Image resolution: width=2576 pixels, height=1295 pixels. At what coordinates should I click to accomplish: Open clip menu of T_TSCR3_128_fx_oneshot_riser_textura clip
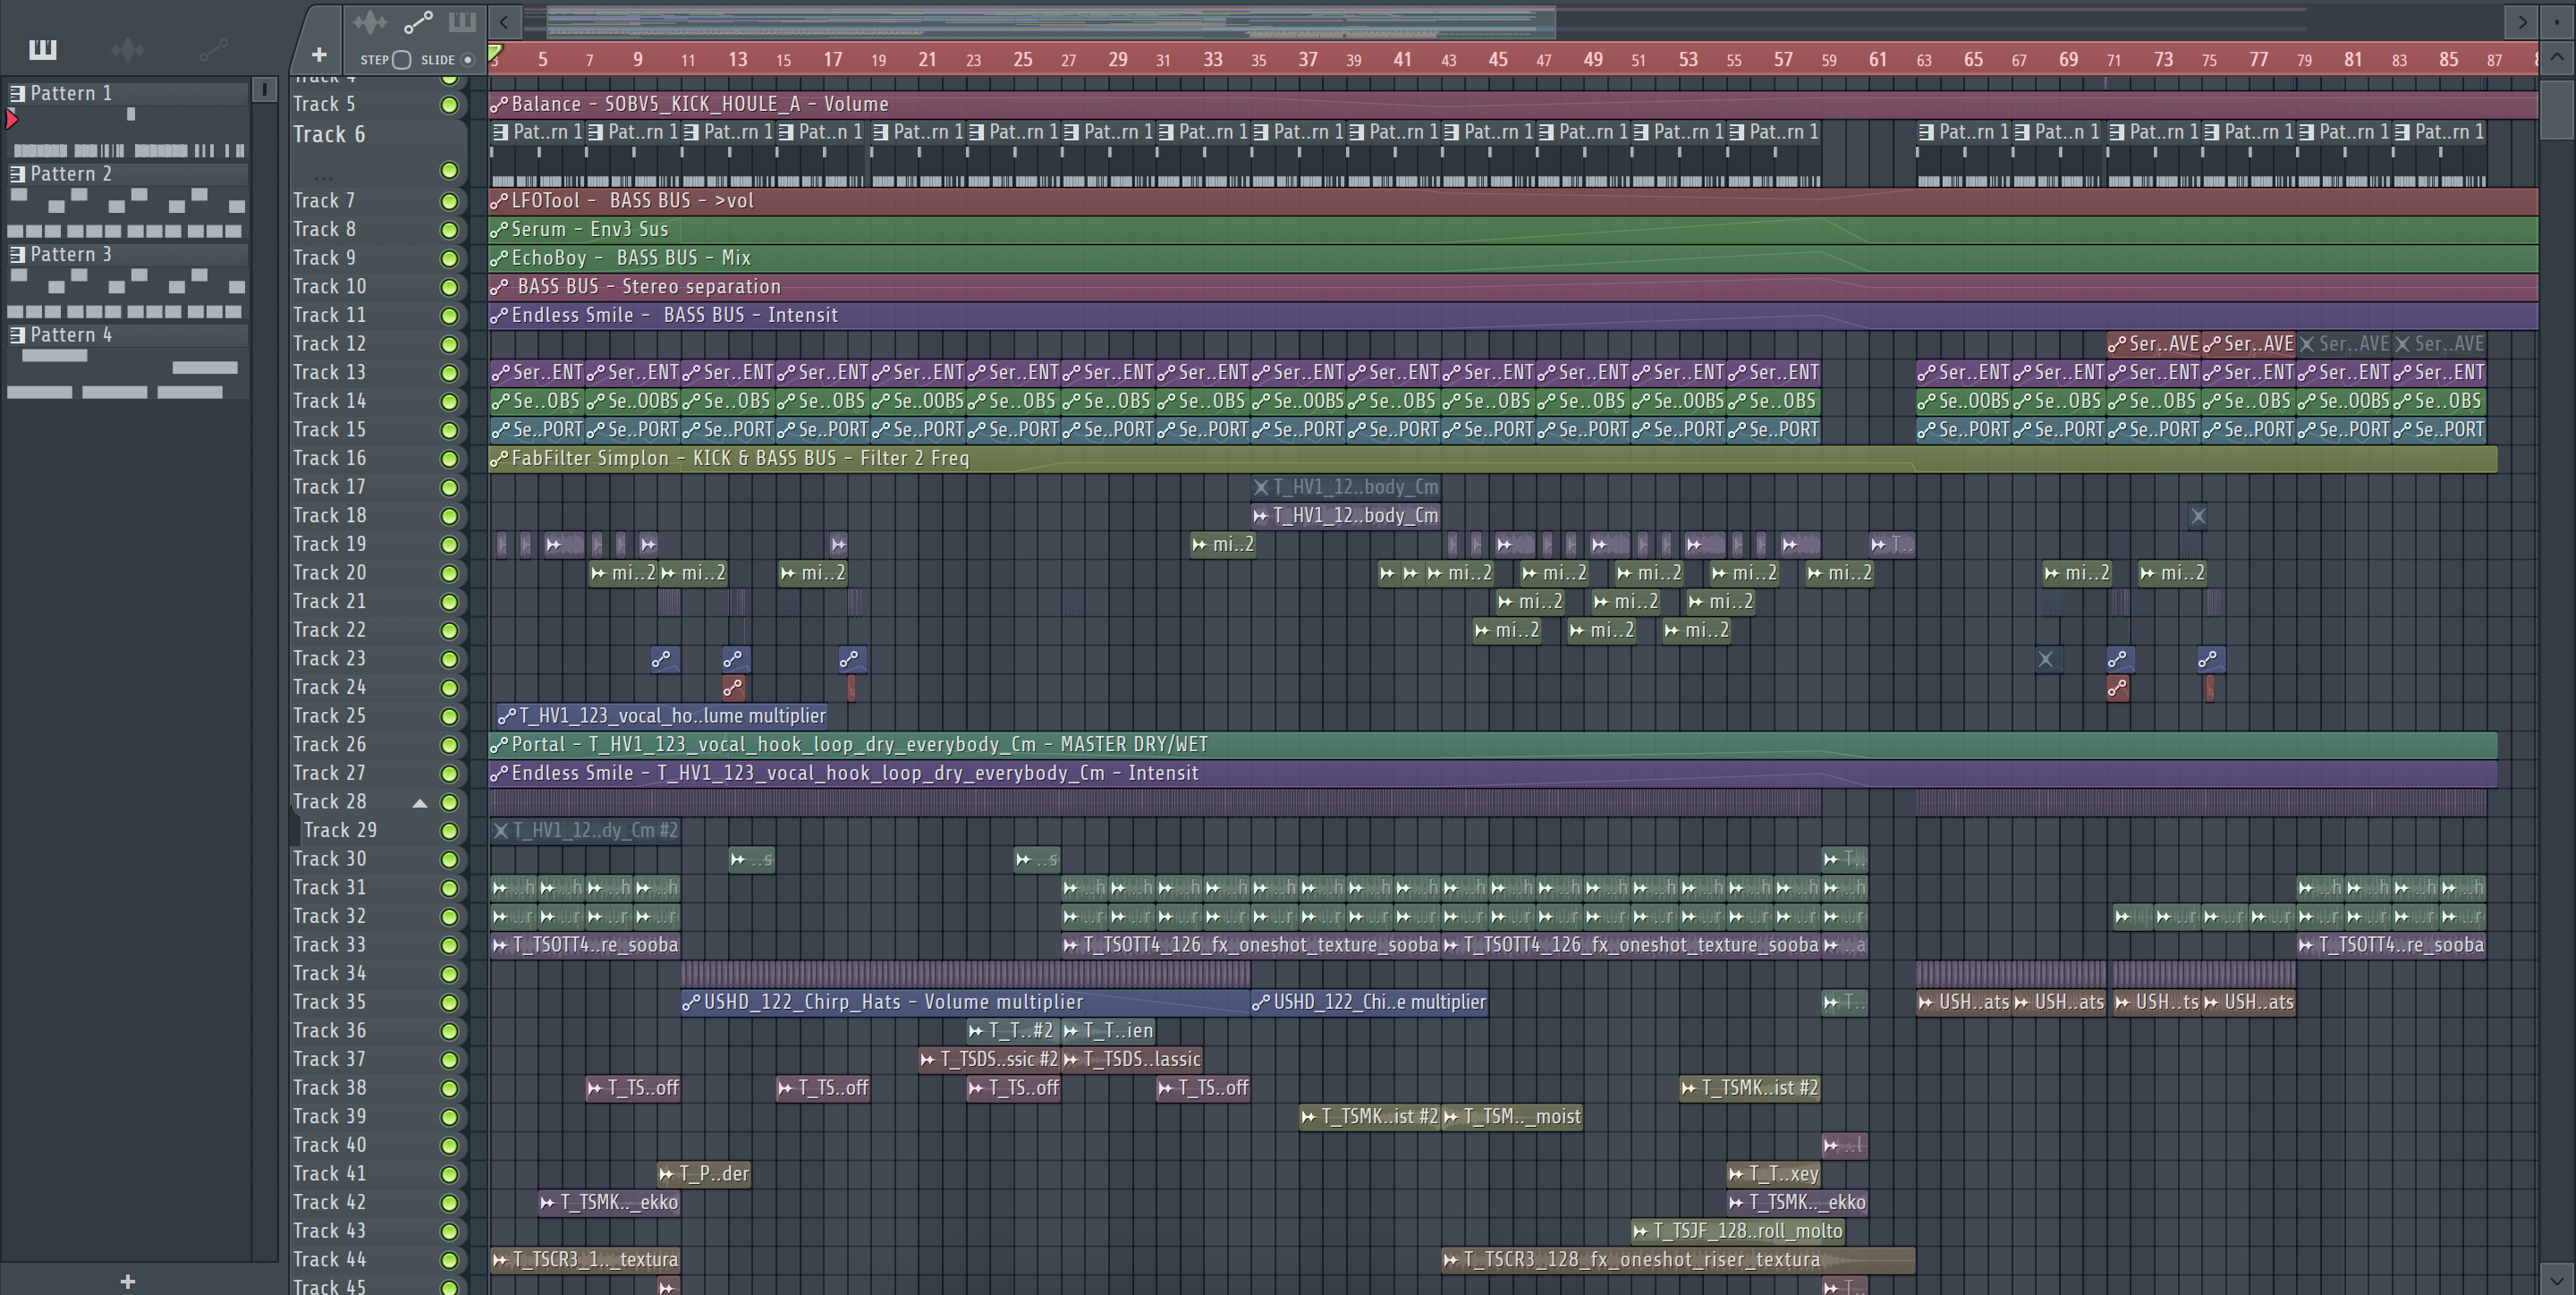click(1451, 1260)
